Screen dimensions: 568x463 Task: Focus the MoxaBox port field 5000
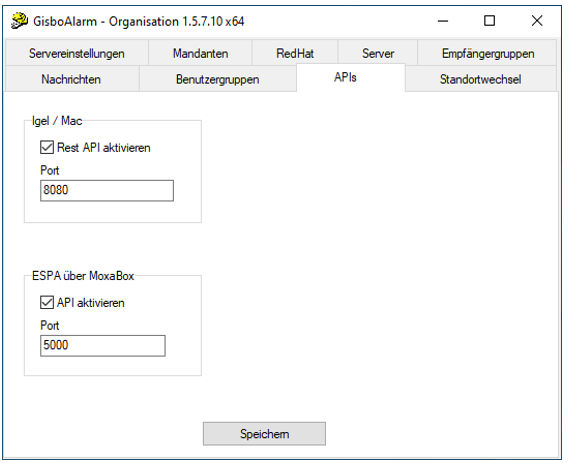tap(103, 346)
